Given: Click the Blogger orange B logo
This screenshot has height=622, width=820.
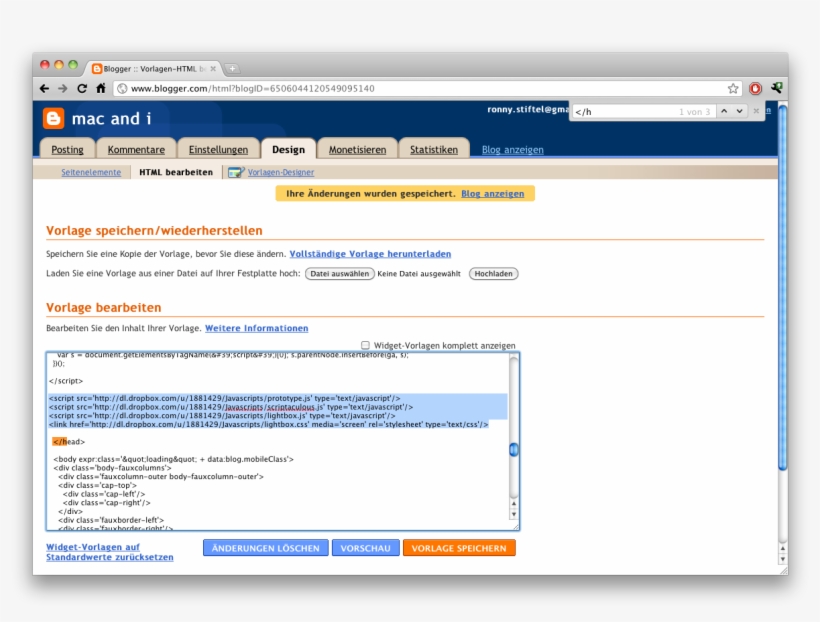Looking at the screenshot, I should [x=55, y=120].
